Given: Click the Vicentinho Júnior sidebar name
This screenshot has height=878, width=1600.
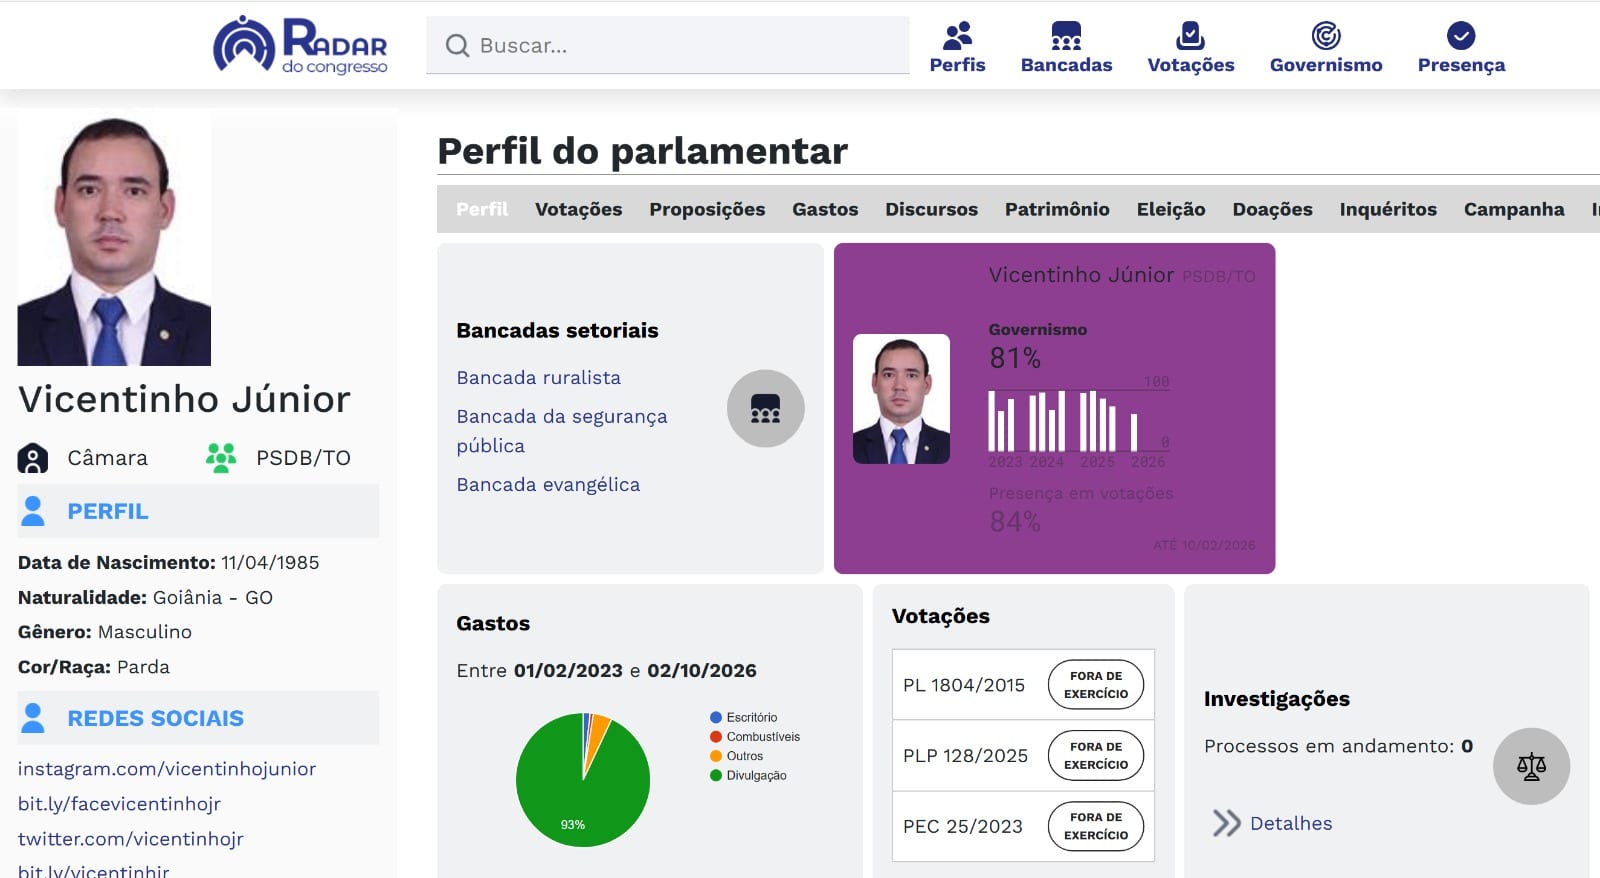Looking at the screenshot, I should [x=184, y=399].
